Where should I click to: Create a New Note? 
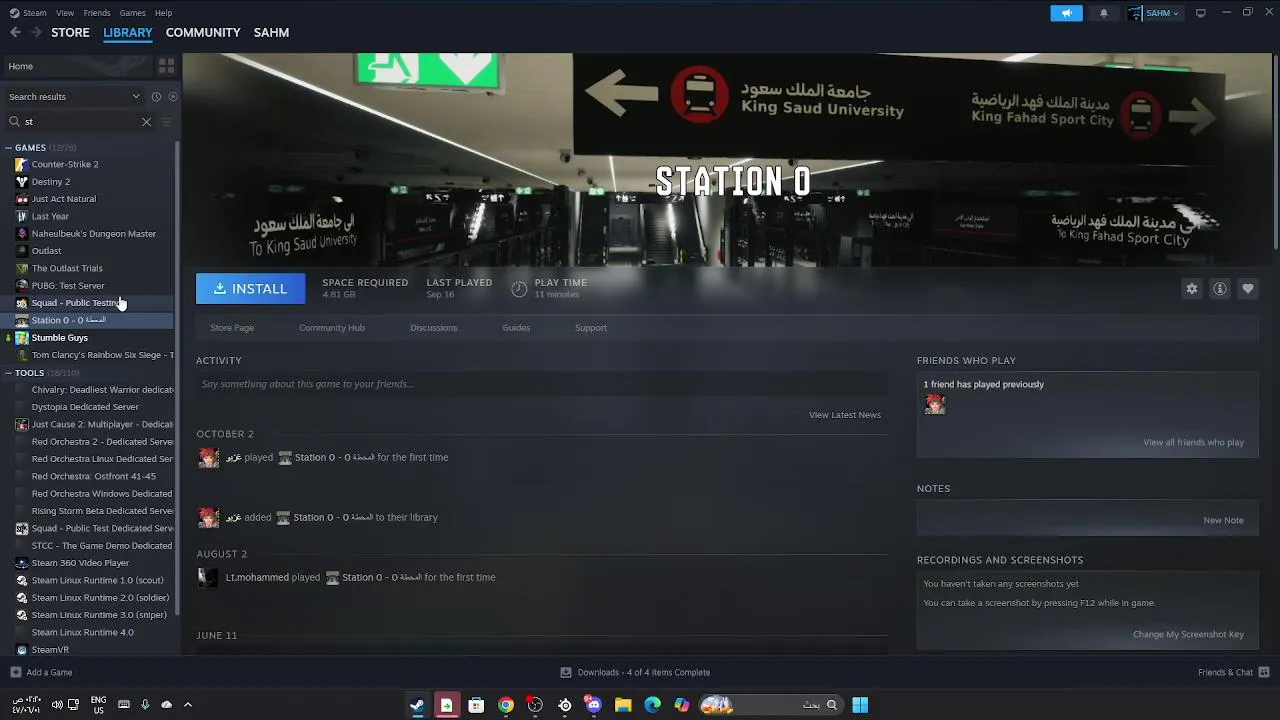click(x=1223, y=520)
